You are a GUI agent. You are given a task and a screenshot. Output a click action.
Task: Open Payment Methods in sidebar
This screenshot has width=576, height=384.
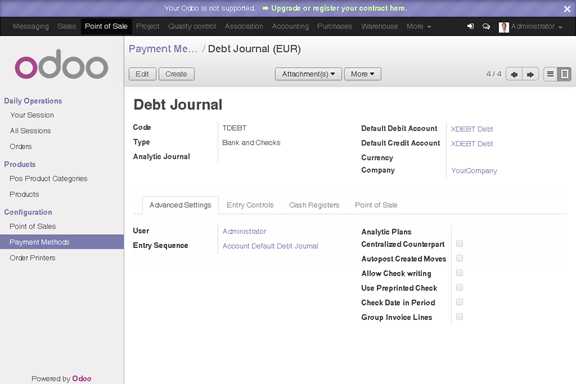[x=62, y=242]
